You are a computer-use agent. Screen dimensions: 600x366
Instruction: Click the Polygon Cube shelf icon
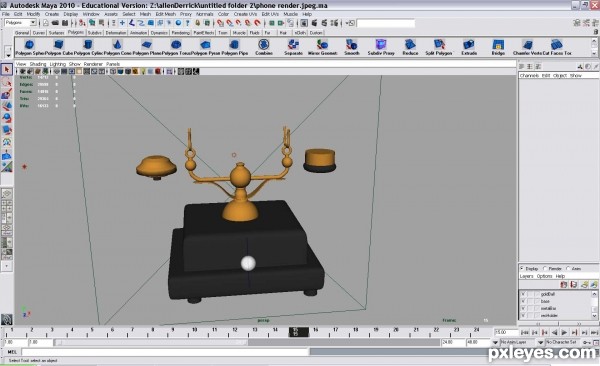tap(59, 44)
